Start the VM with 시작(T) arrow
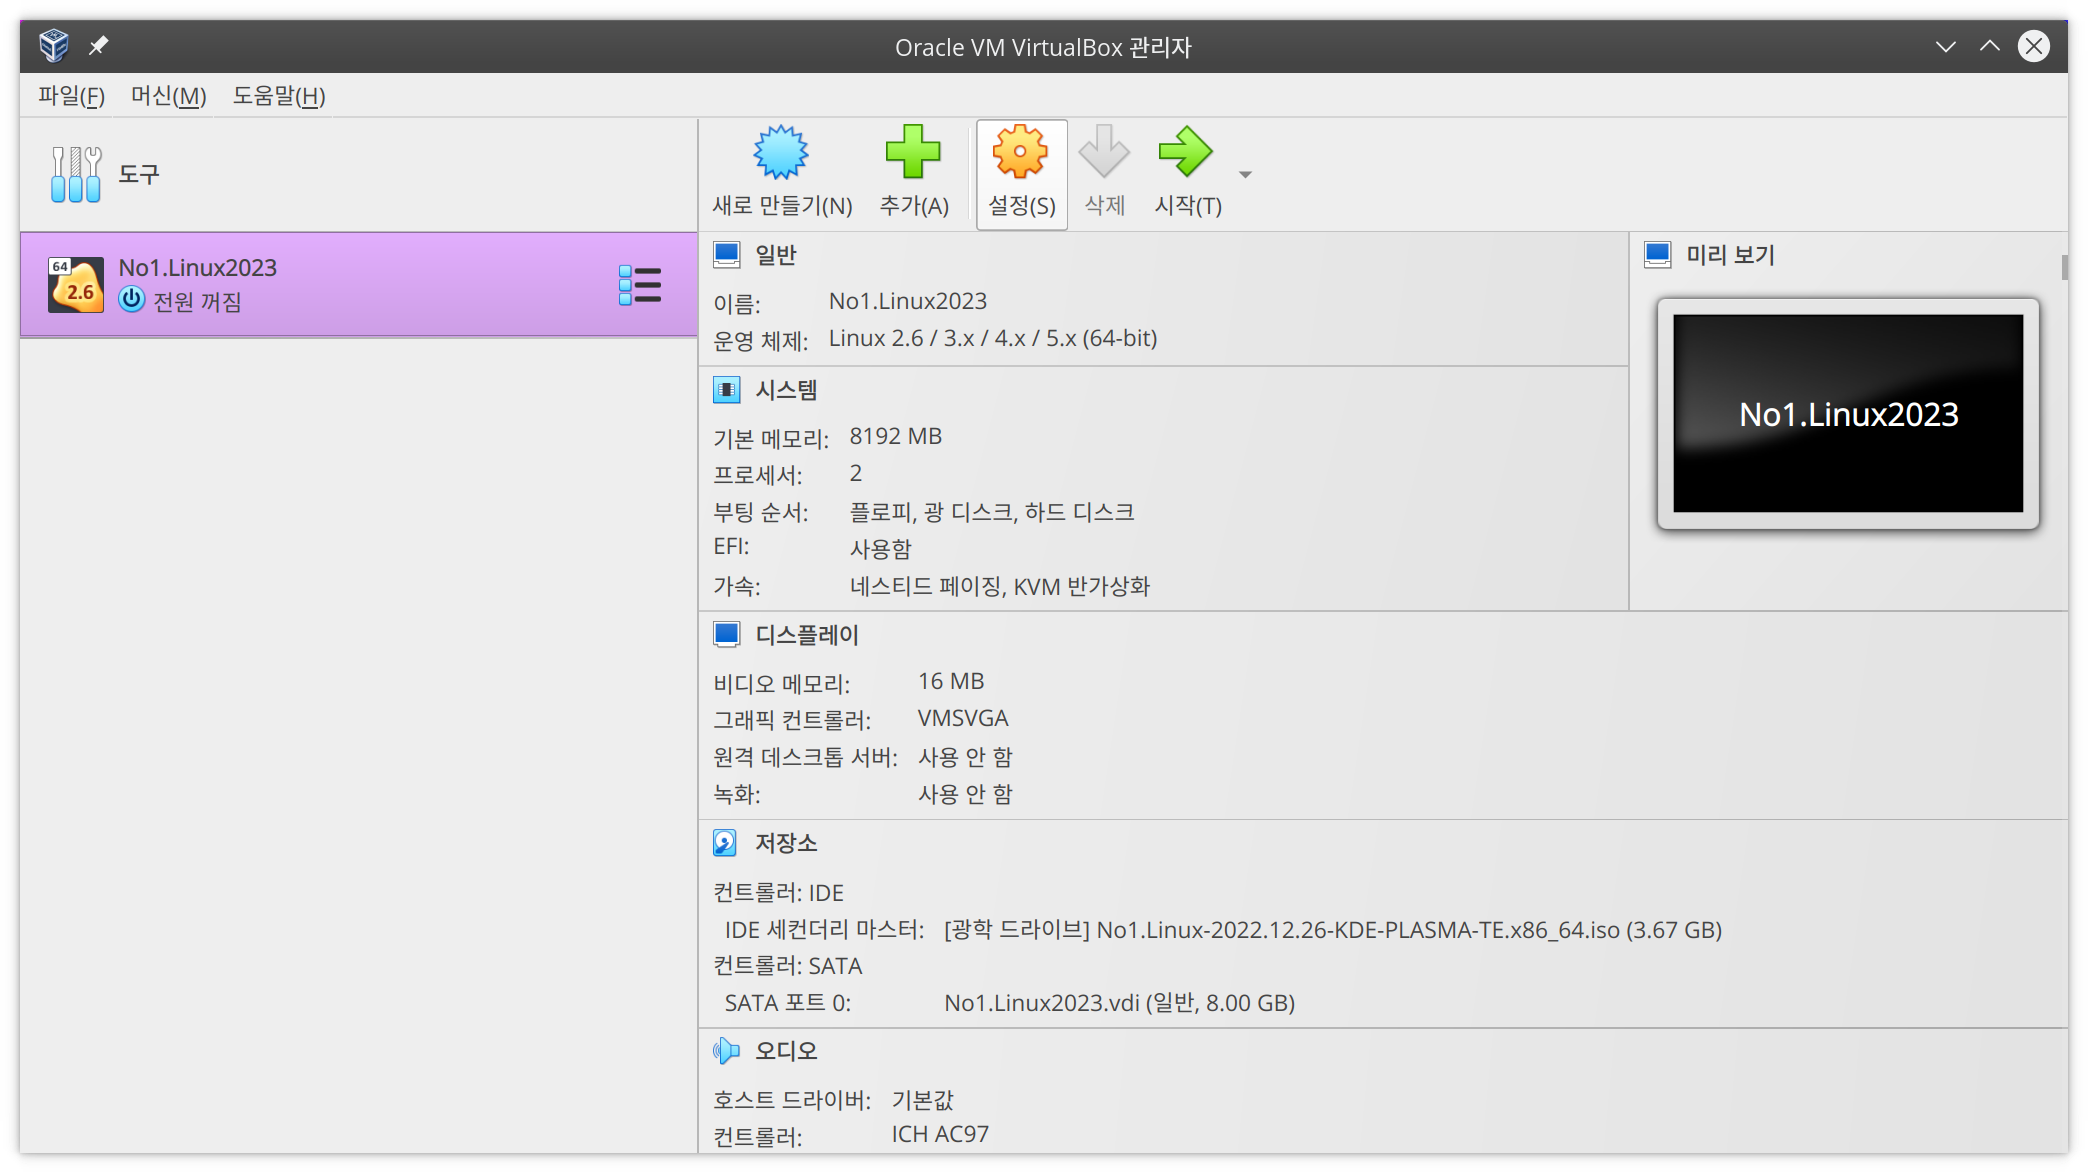Screen dimensions: 2088x1173 coord(1186,152)
